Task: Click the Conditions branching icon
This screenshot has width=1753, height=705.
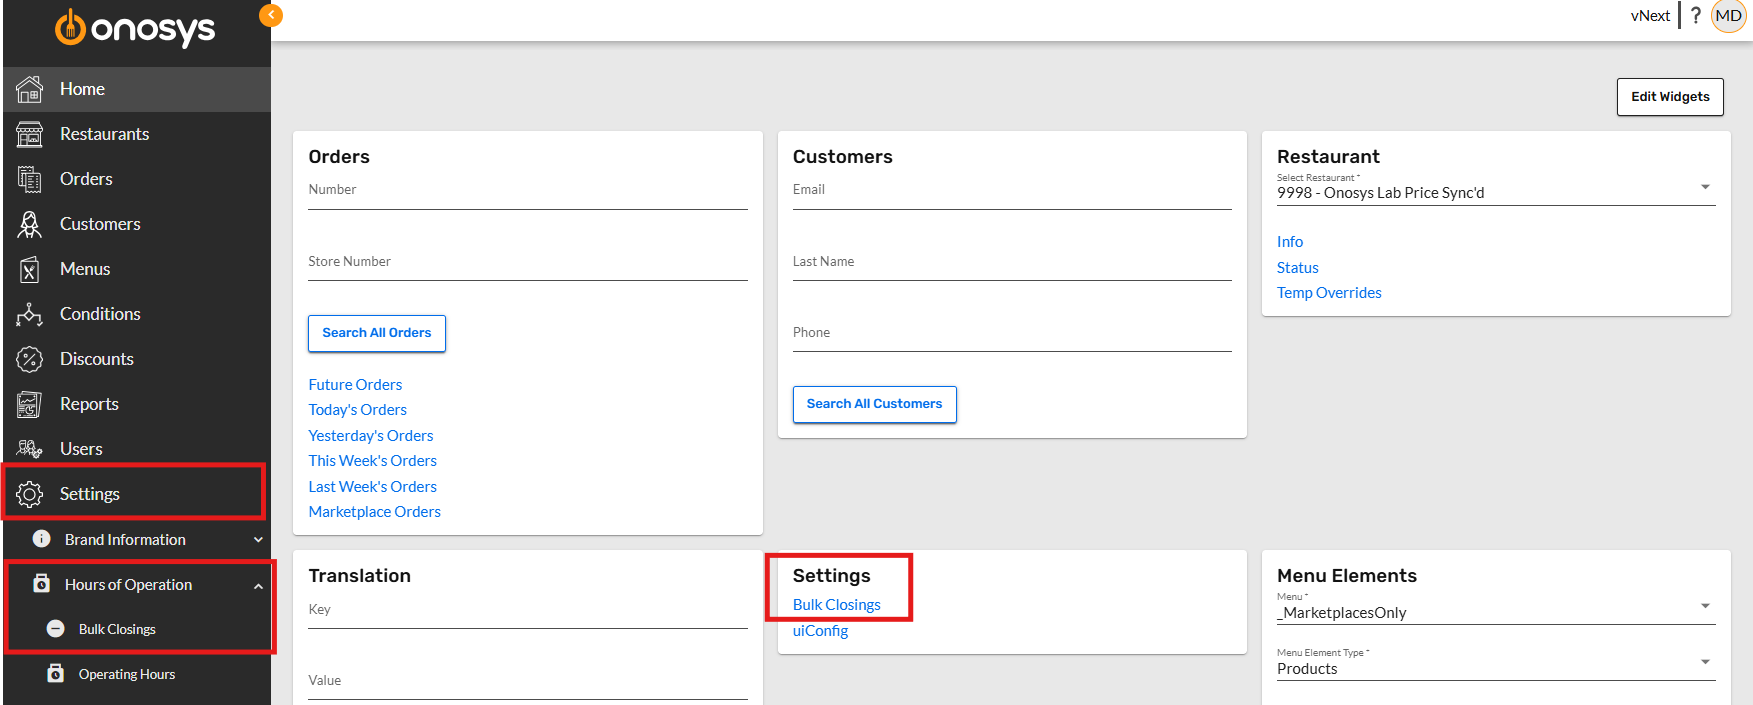Action: click(x=29, y=314)
